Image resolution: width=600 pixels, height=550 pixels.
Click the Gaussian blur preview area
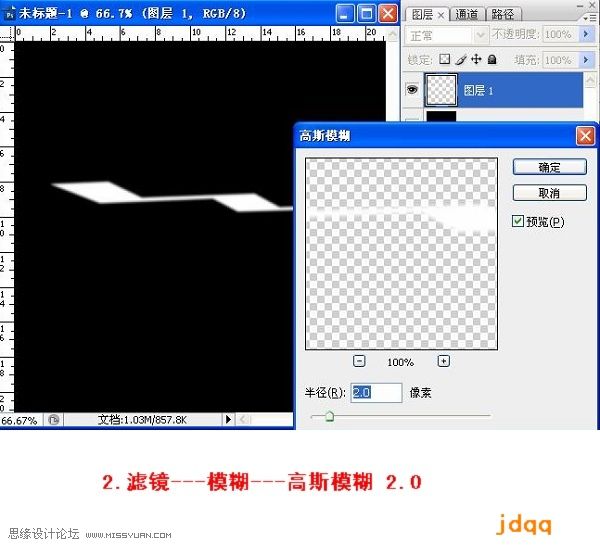tap(401, 254)
